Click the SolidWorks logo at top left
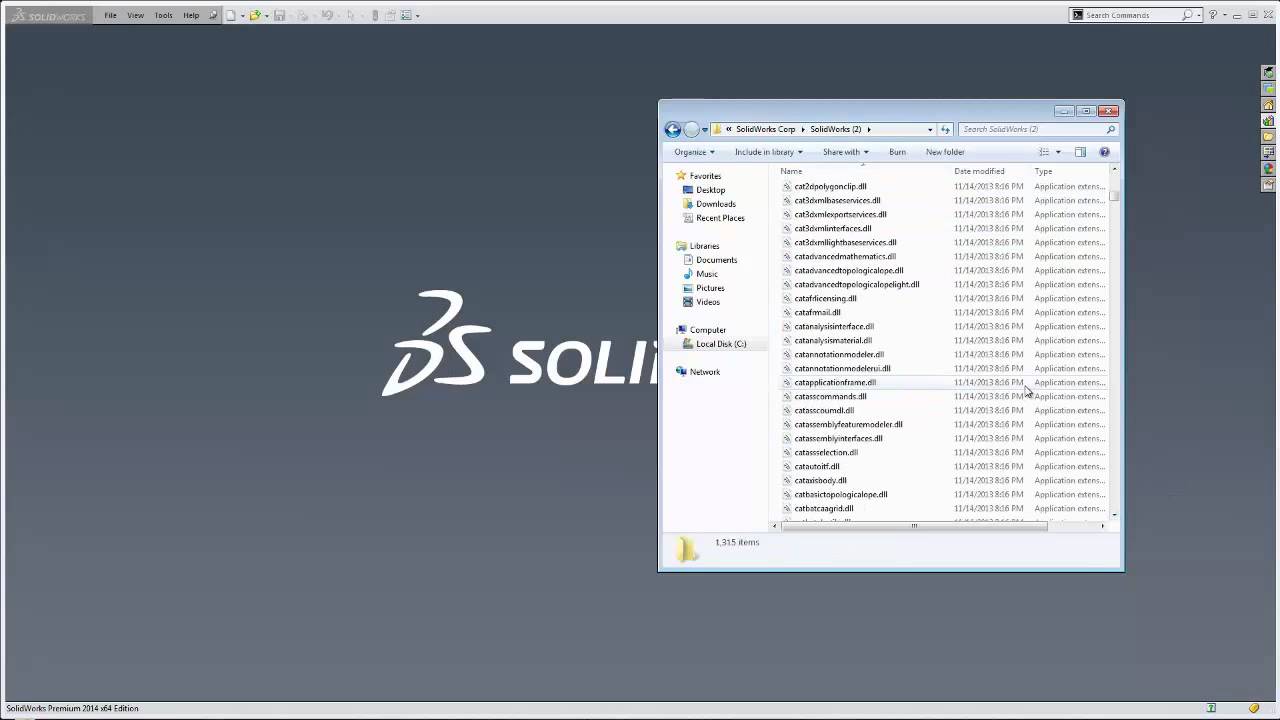 [48, 16]
